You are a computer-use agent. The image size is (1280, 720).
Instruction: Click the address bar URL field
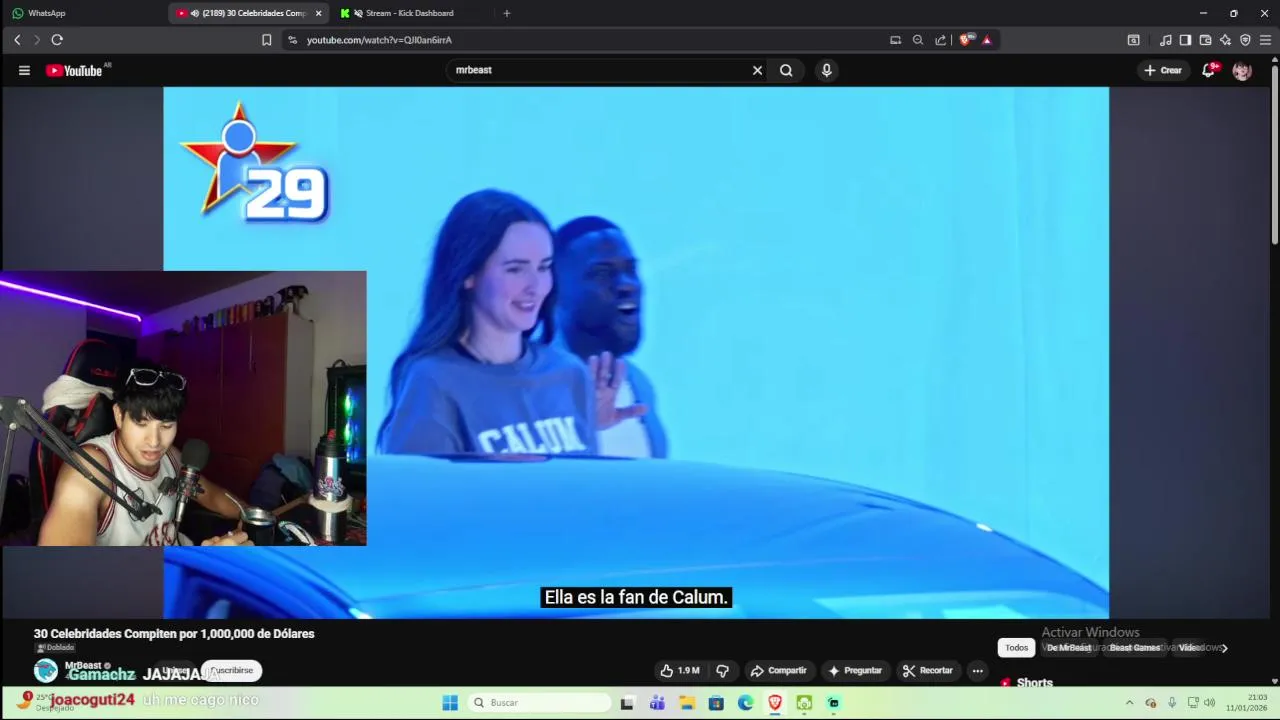590,40
